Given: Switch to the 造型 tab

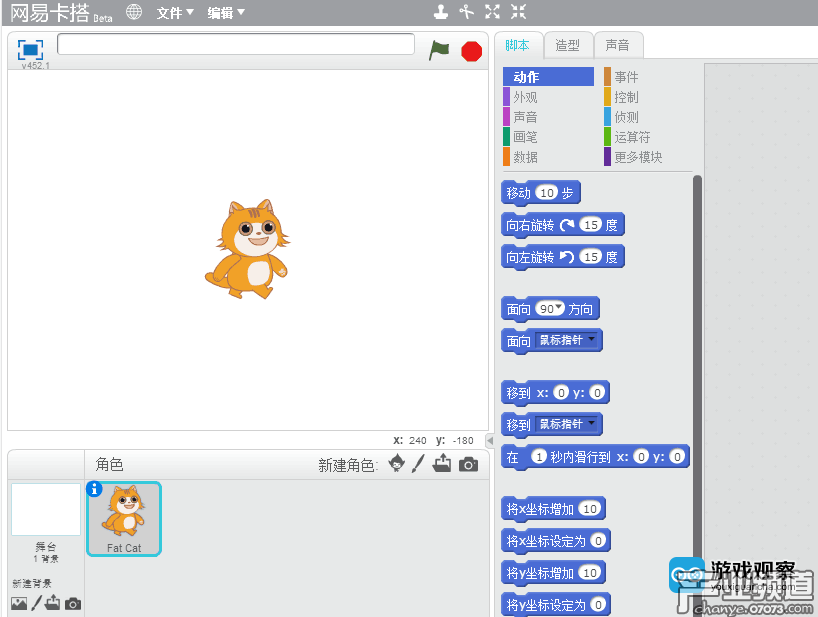Looking at the screenshot, I should (x=567, y=45).
